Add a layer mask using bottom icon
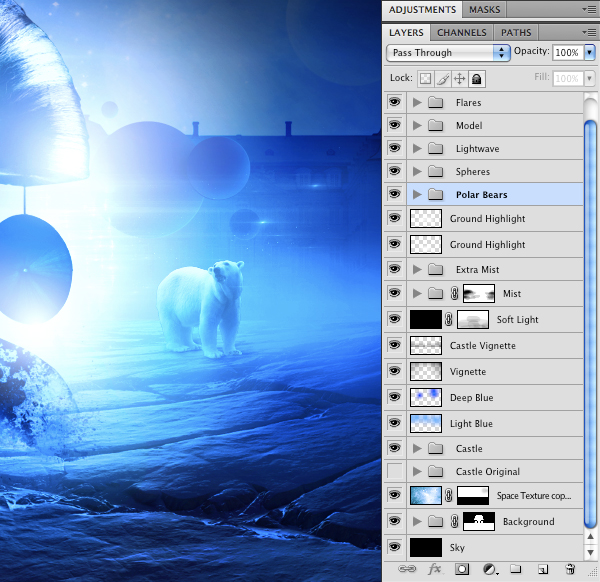The width and height of the screenshot is (600, 582). (462, 569)
